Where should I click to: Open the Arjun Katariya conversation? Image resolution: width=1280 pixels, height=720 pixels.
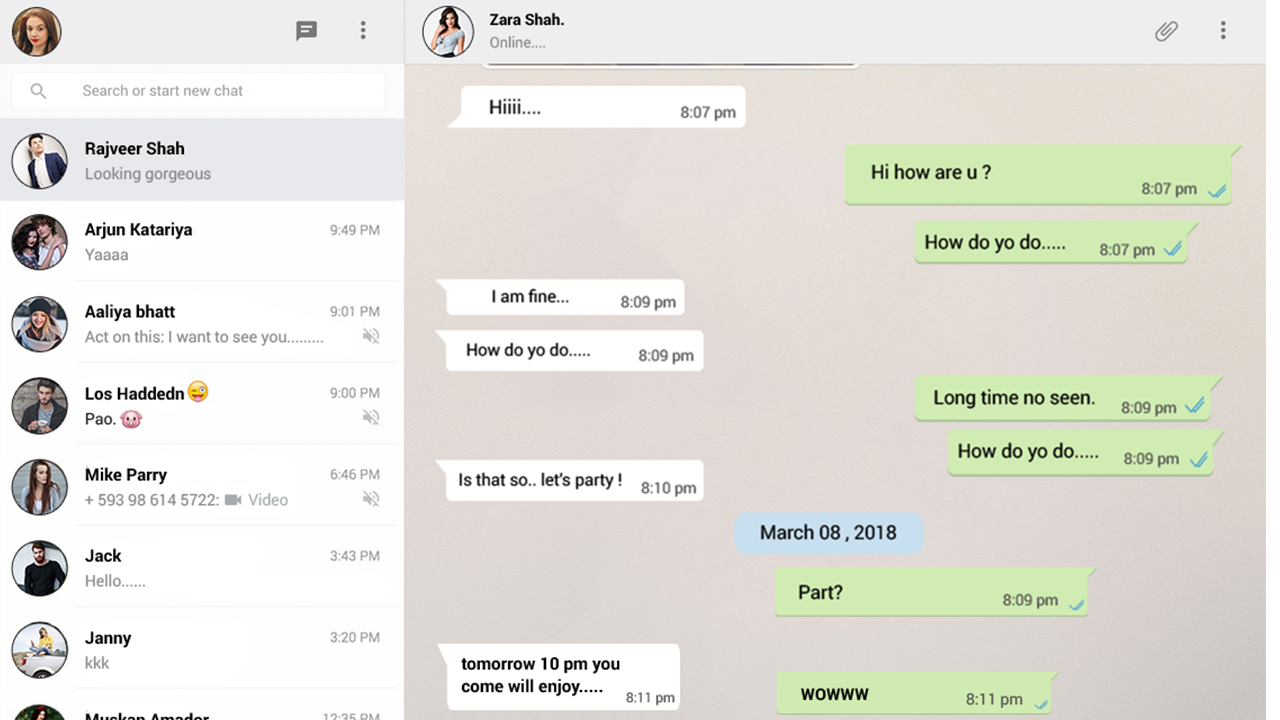(202, 241)
